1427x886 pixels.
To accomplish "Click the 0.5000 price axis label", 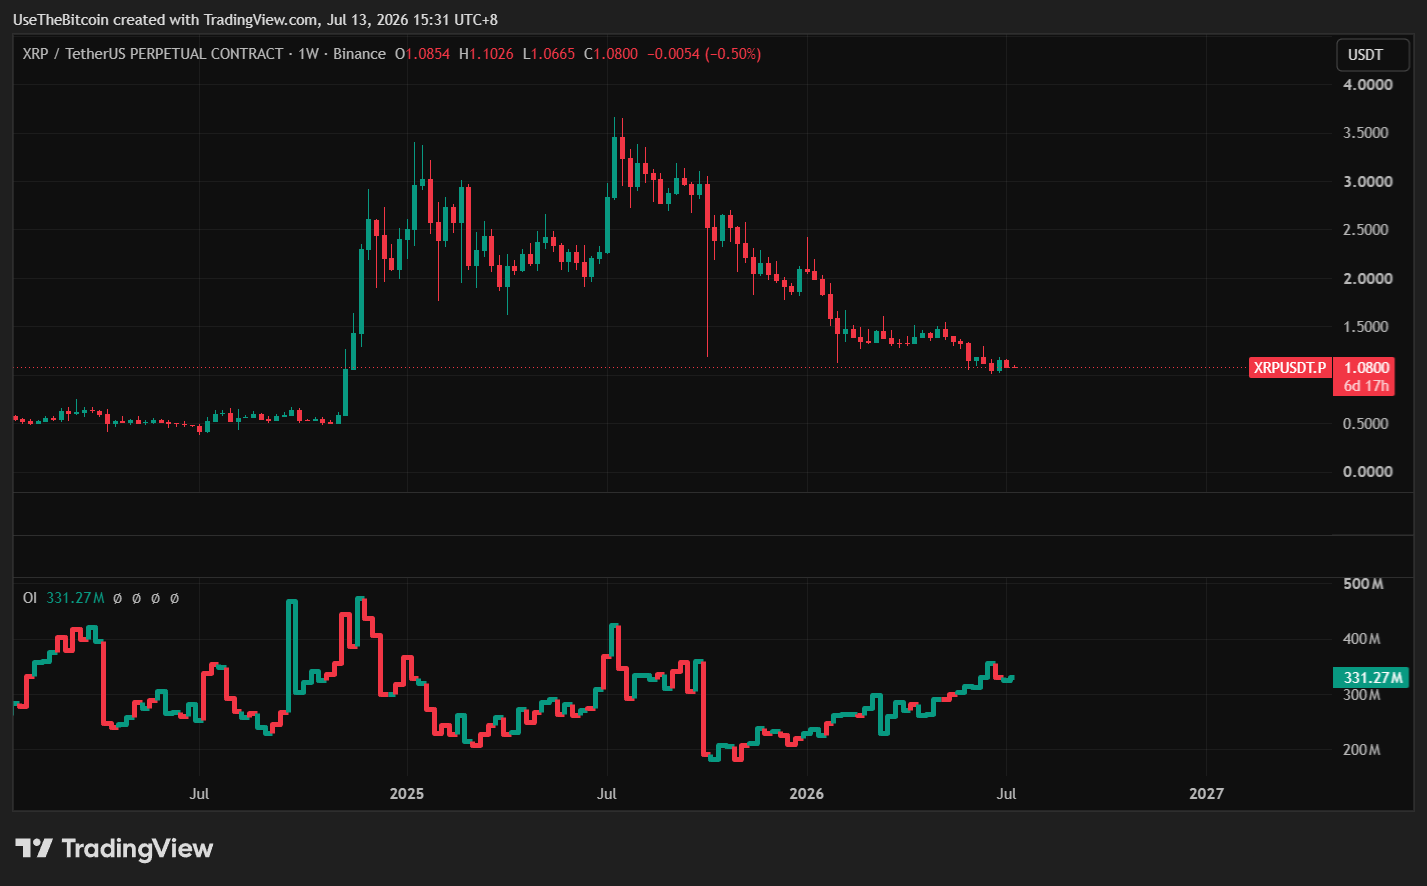I will 1368,424.
